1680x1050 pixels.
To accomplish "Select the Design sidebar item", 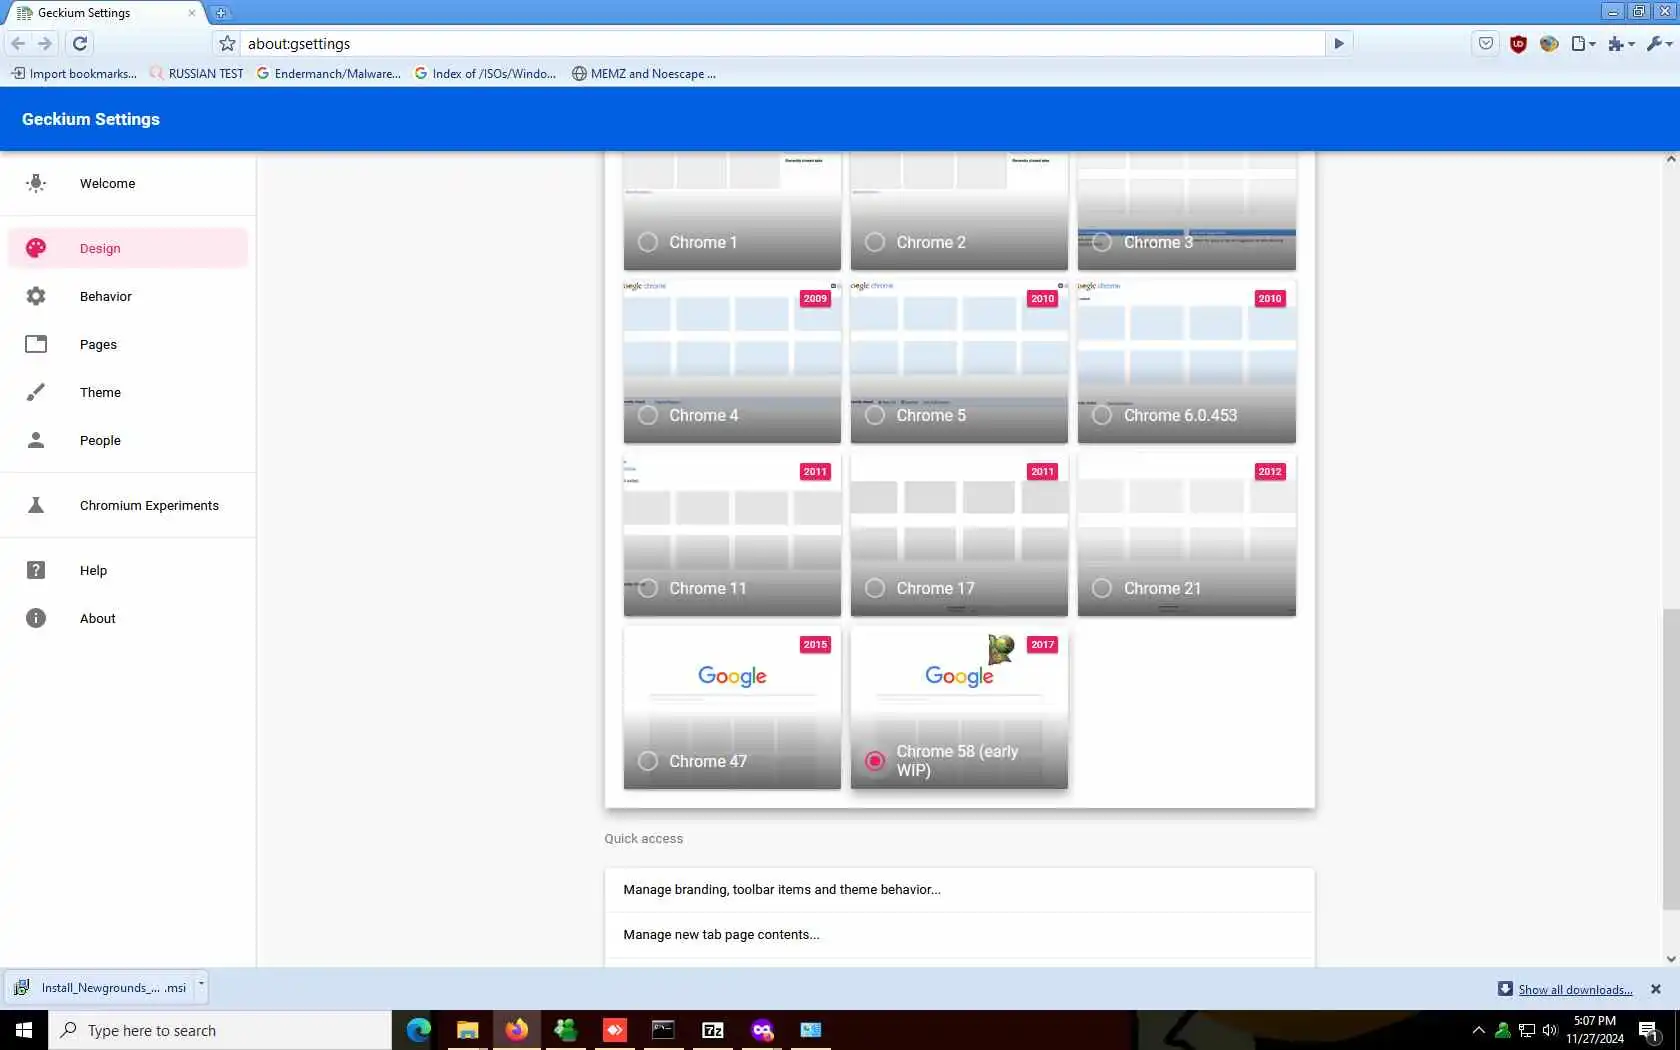I will coord(128,248).
